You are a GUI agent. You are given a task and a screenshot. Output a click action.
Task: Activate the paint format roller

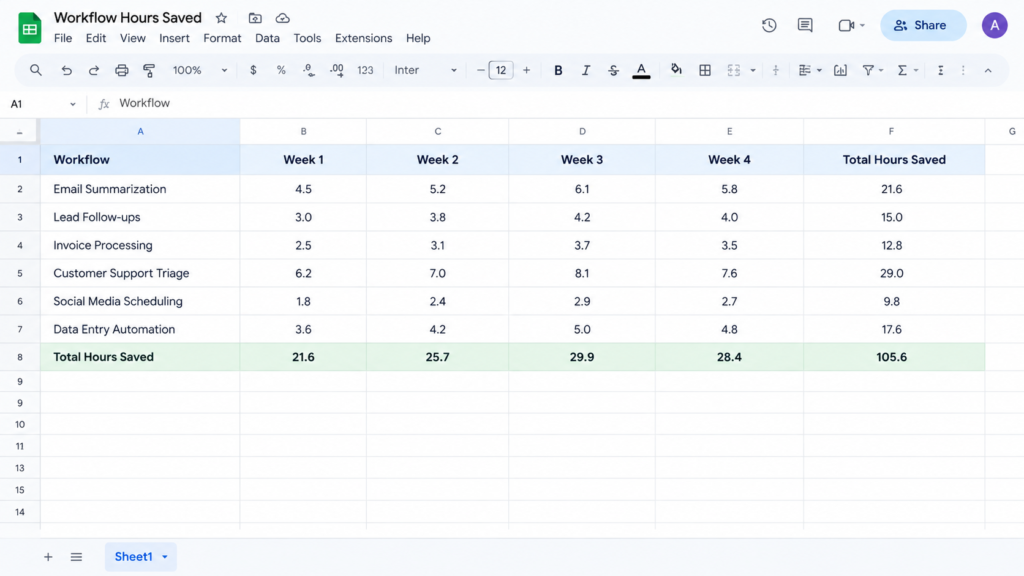(149, 70)
